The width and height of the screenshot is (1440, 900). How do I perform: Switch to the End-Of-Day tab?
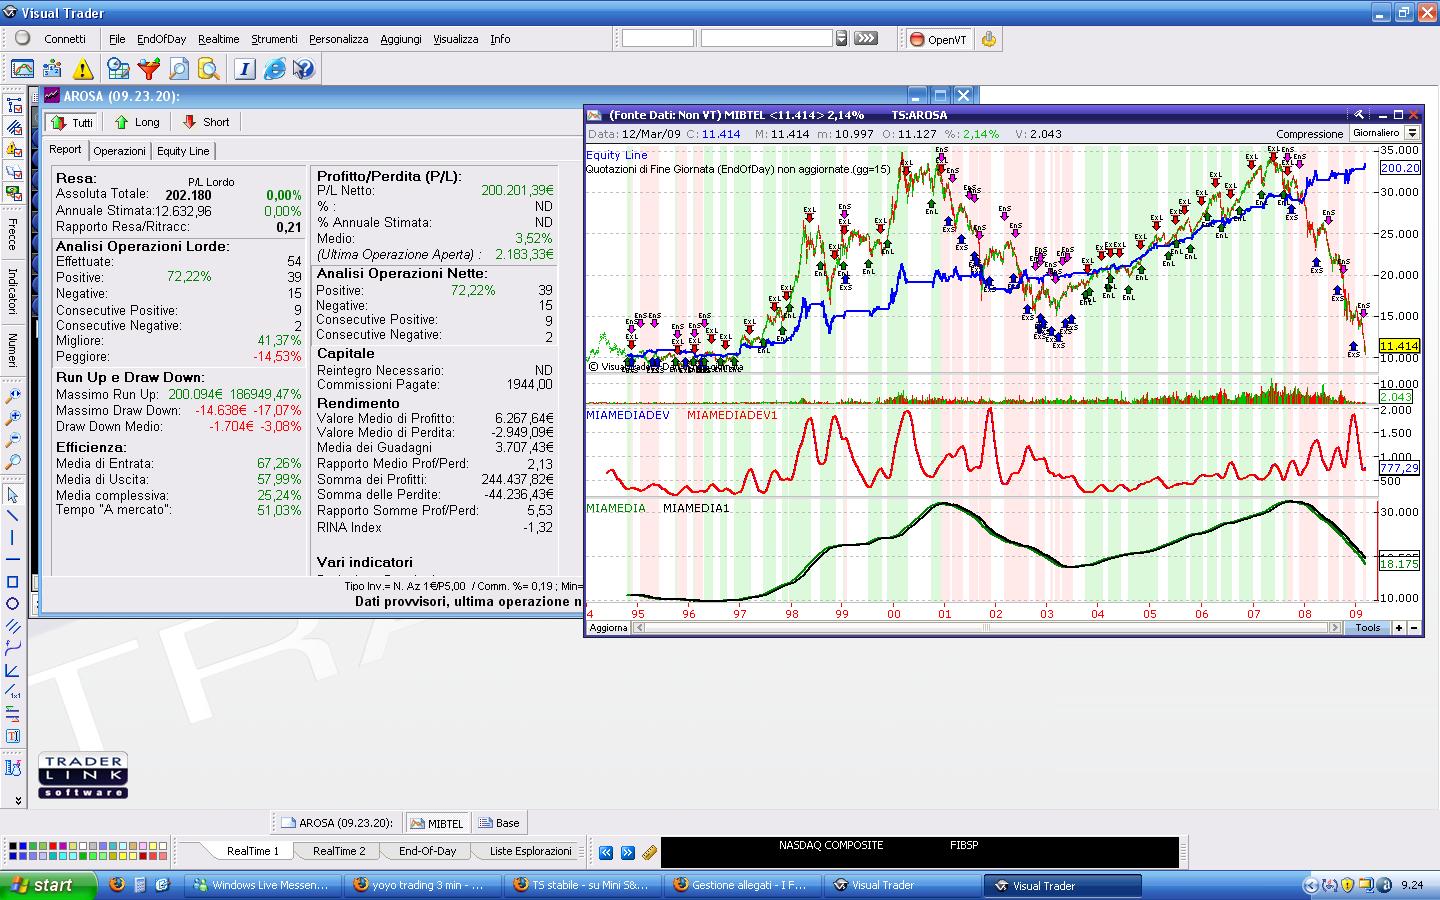coord(427,851)
